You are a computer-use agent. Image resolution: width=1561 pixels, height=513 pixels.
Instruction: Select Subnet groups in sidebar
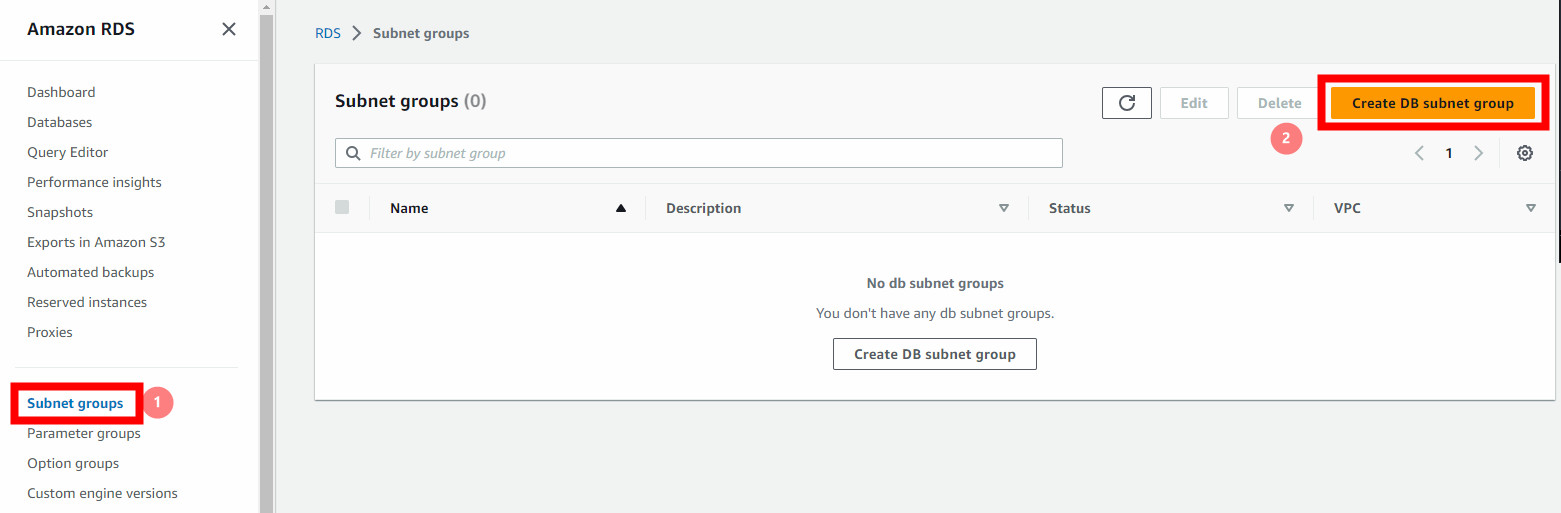coord(75,403)
